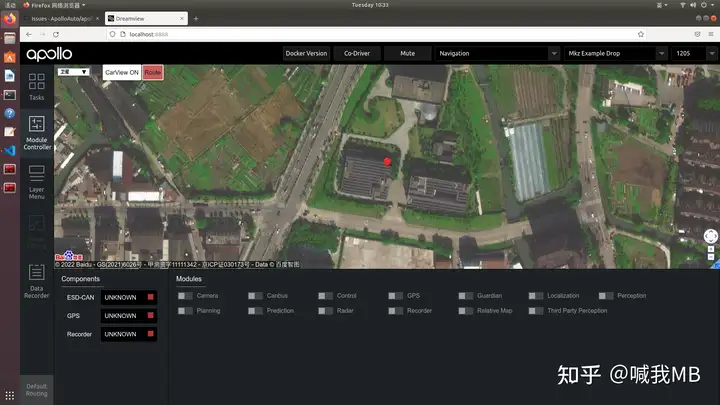Screen dimensions: 720x405
Task: Enable the Relative Map module
Action: (466, 311)
